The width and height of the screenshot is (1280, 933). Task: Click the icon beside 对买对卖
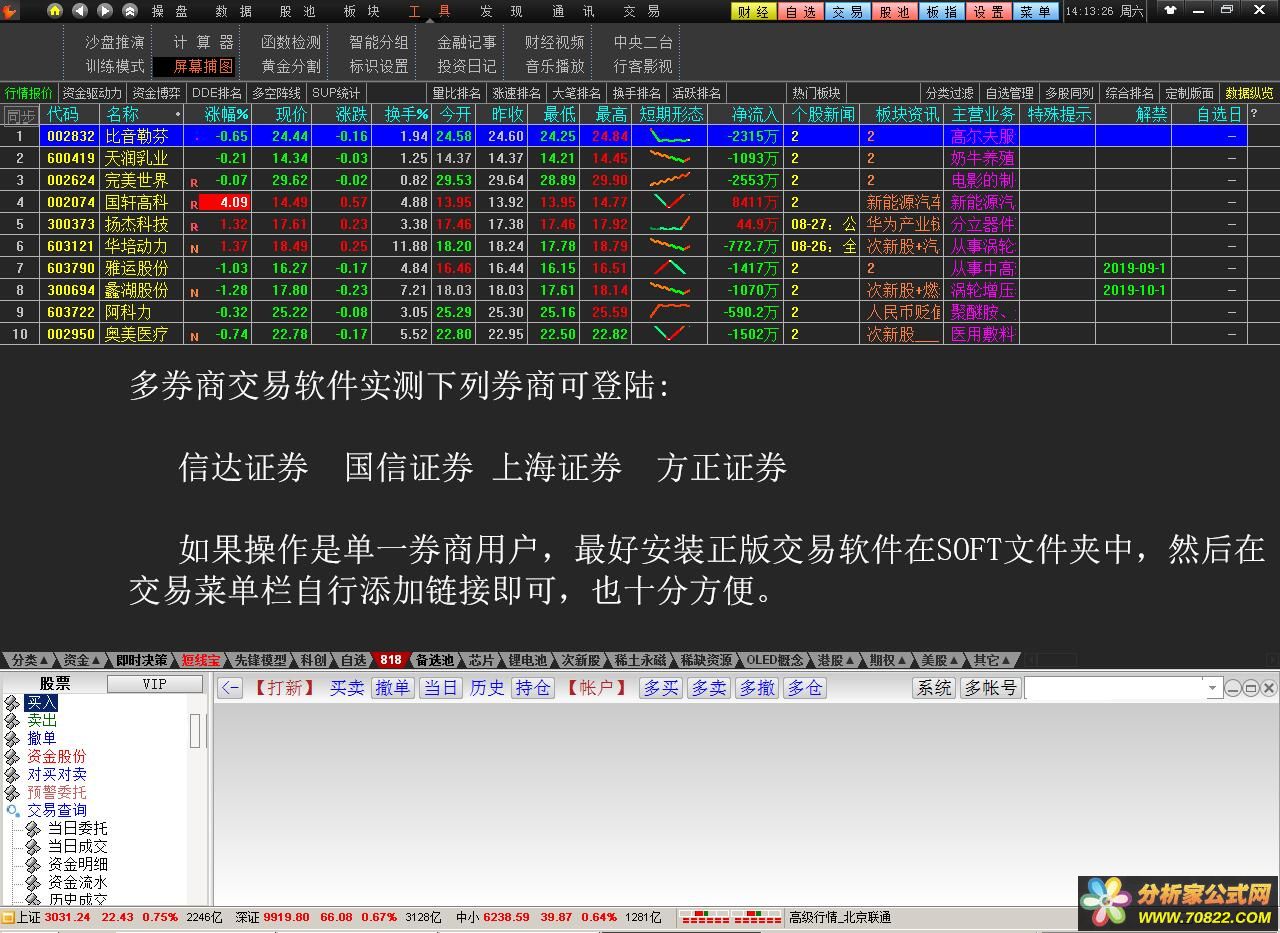(13, 775)
